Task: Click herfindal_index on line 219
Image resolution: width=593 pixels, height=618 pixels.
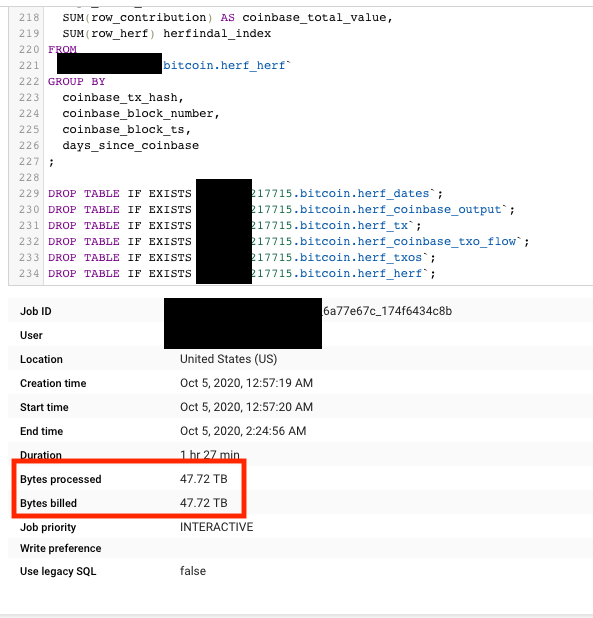Action: tap(217, 34)
